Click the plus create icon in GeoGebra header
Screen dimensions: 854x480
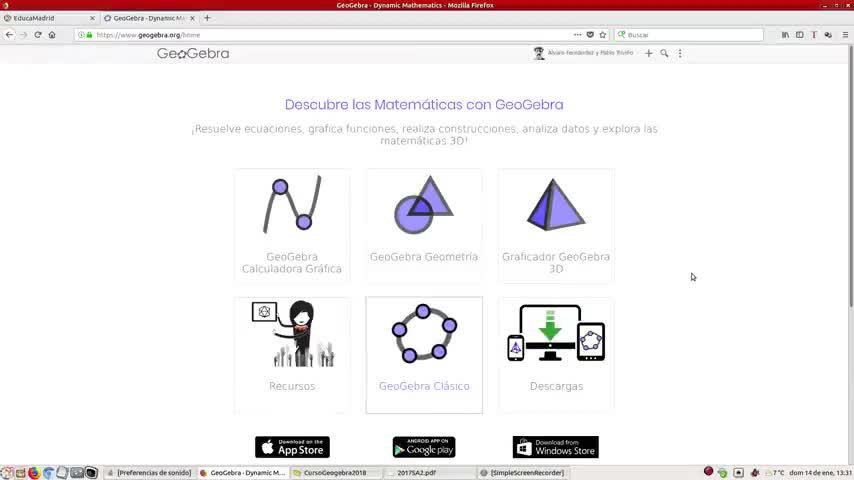[x=648, y=53]
